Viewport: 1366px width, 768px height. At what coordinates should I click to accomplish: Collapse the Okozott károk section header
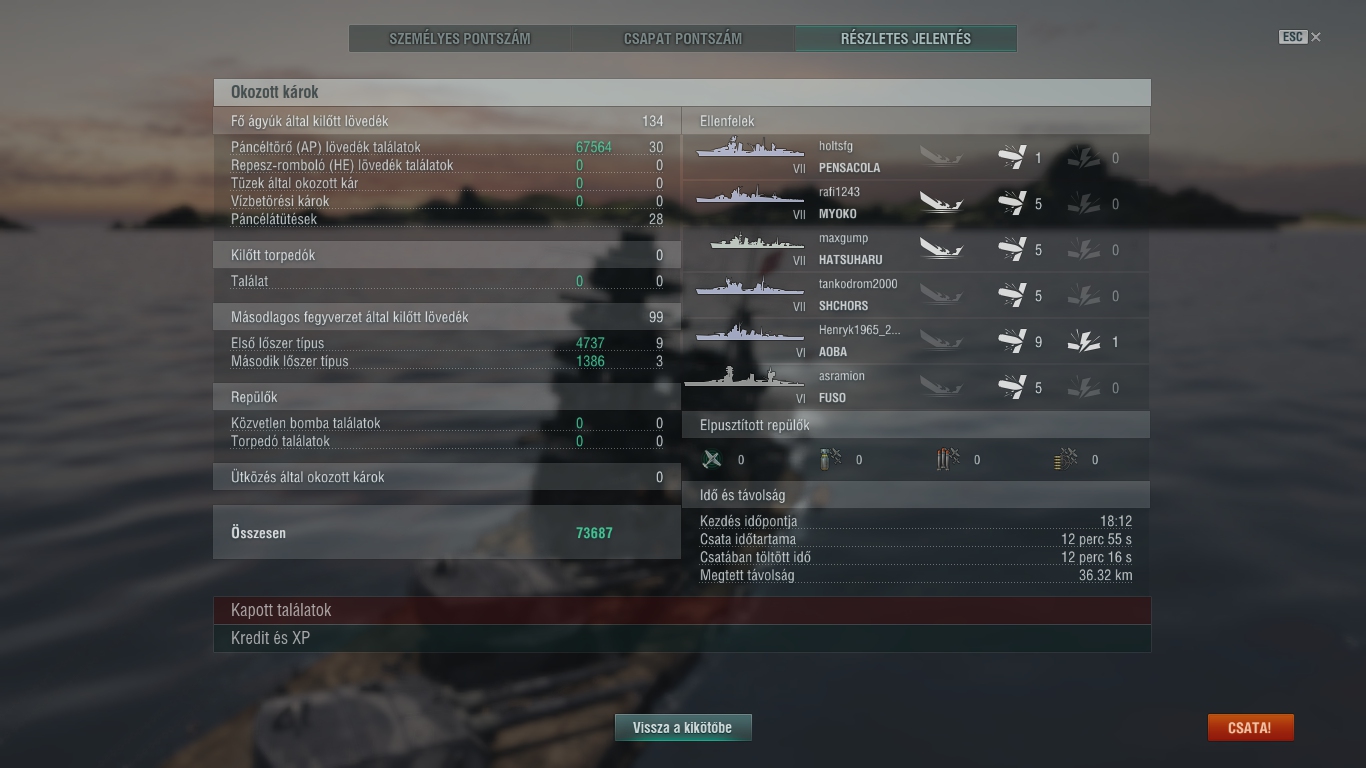tap(682, 92)
